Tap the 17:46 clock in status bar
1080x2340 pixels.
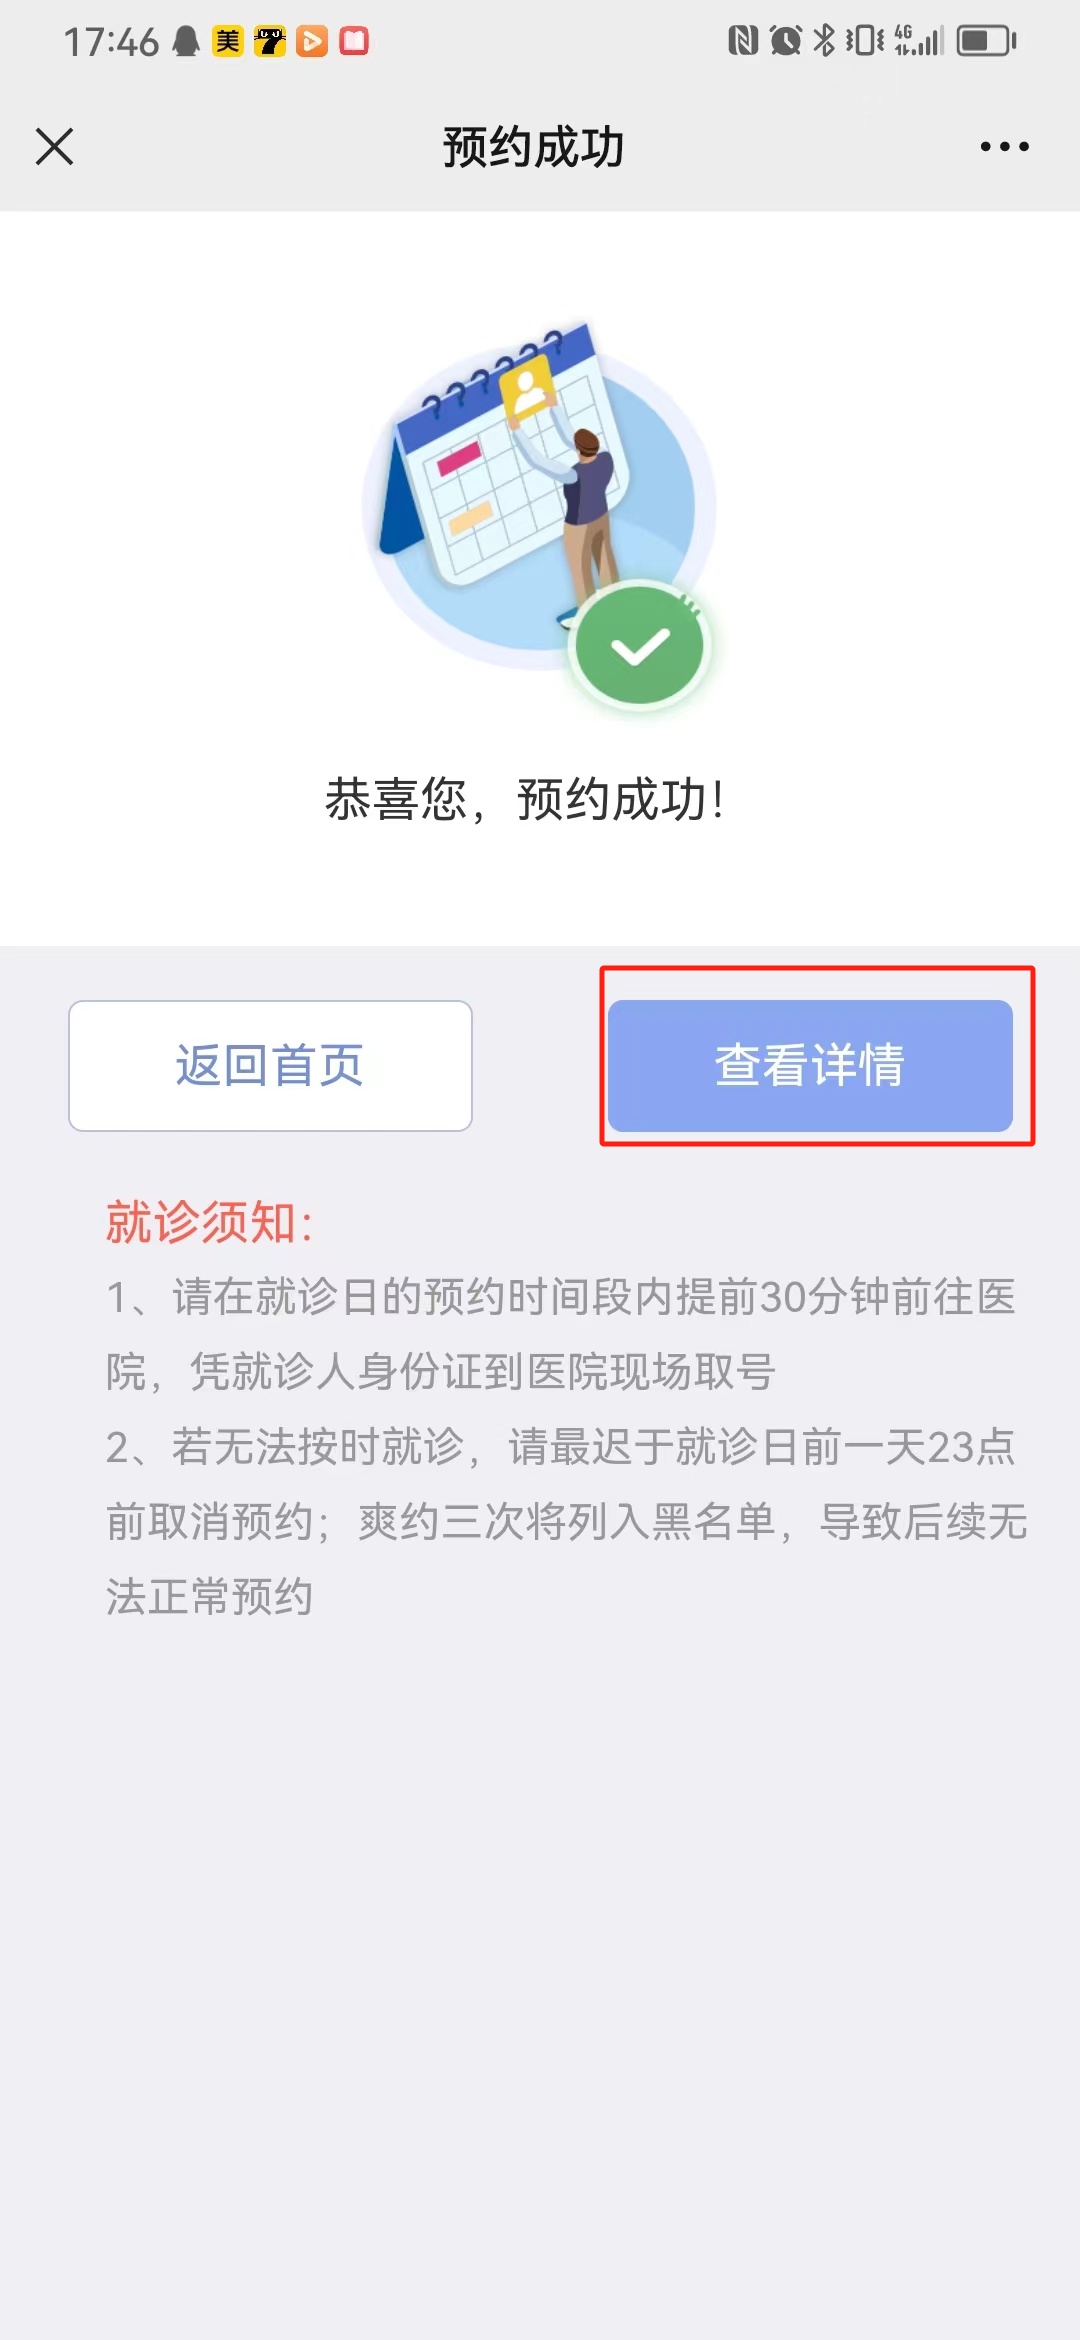(x=111, y=42)
